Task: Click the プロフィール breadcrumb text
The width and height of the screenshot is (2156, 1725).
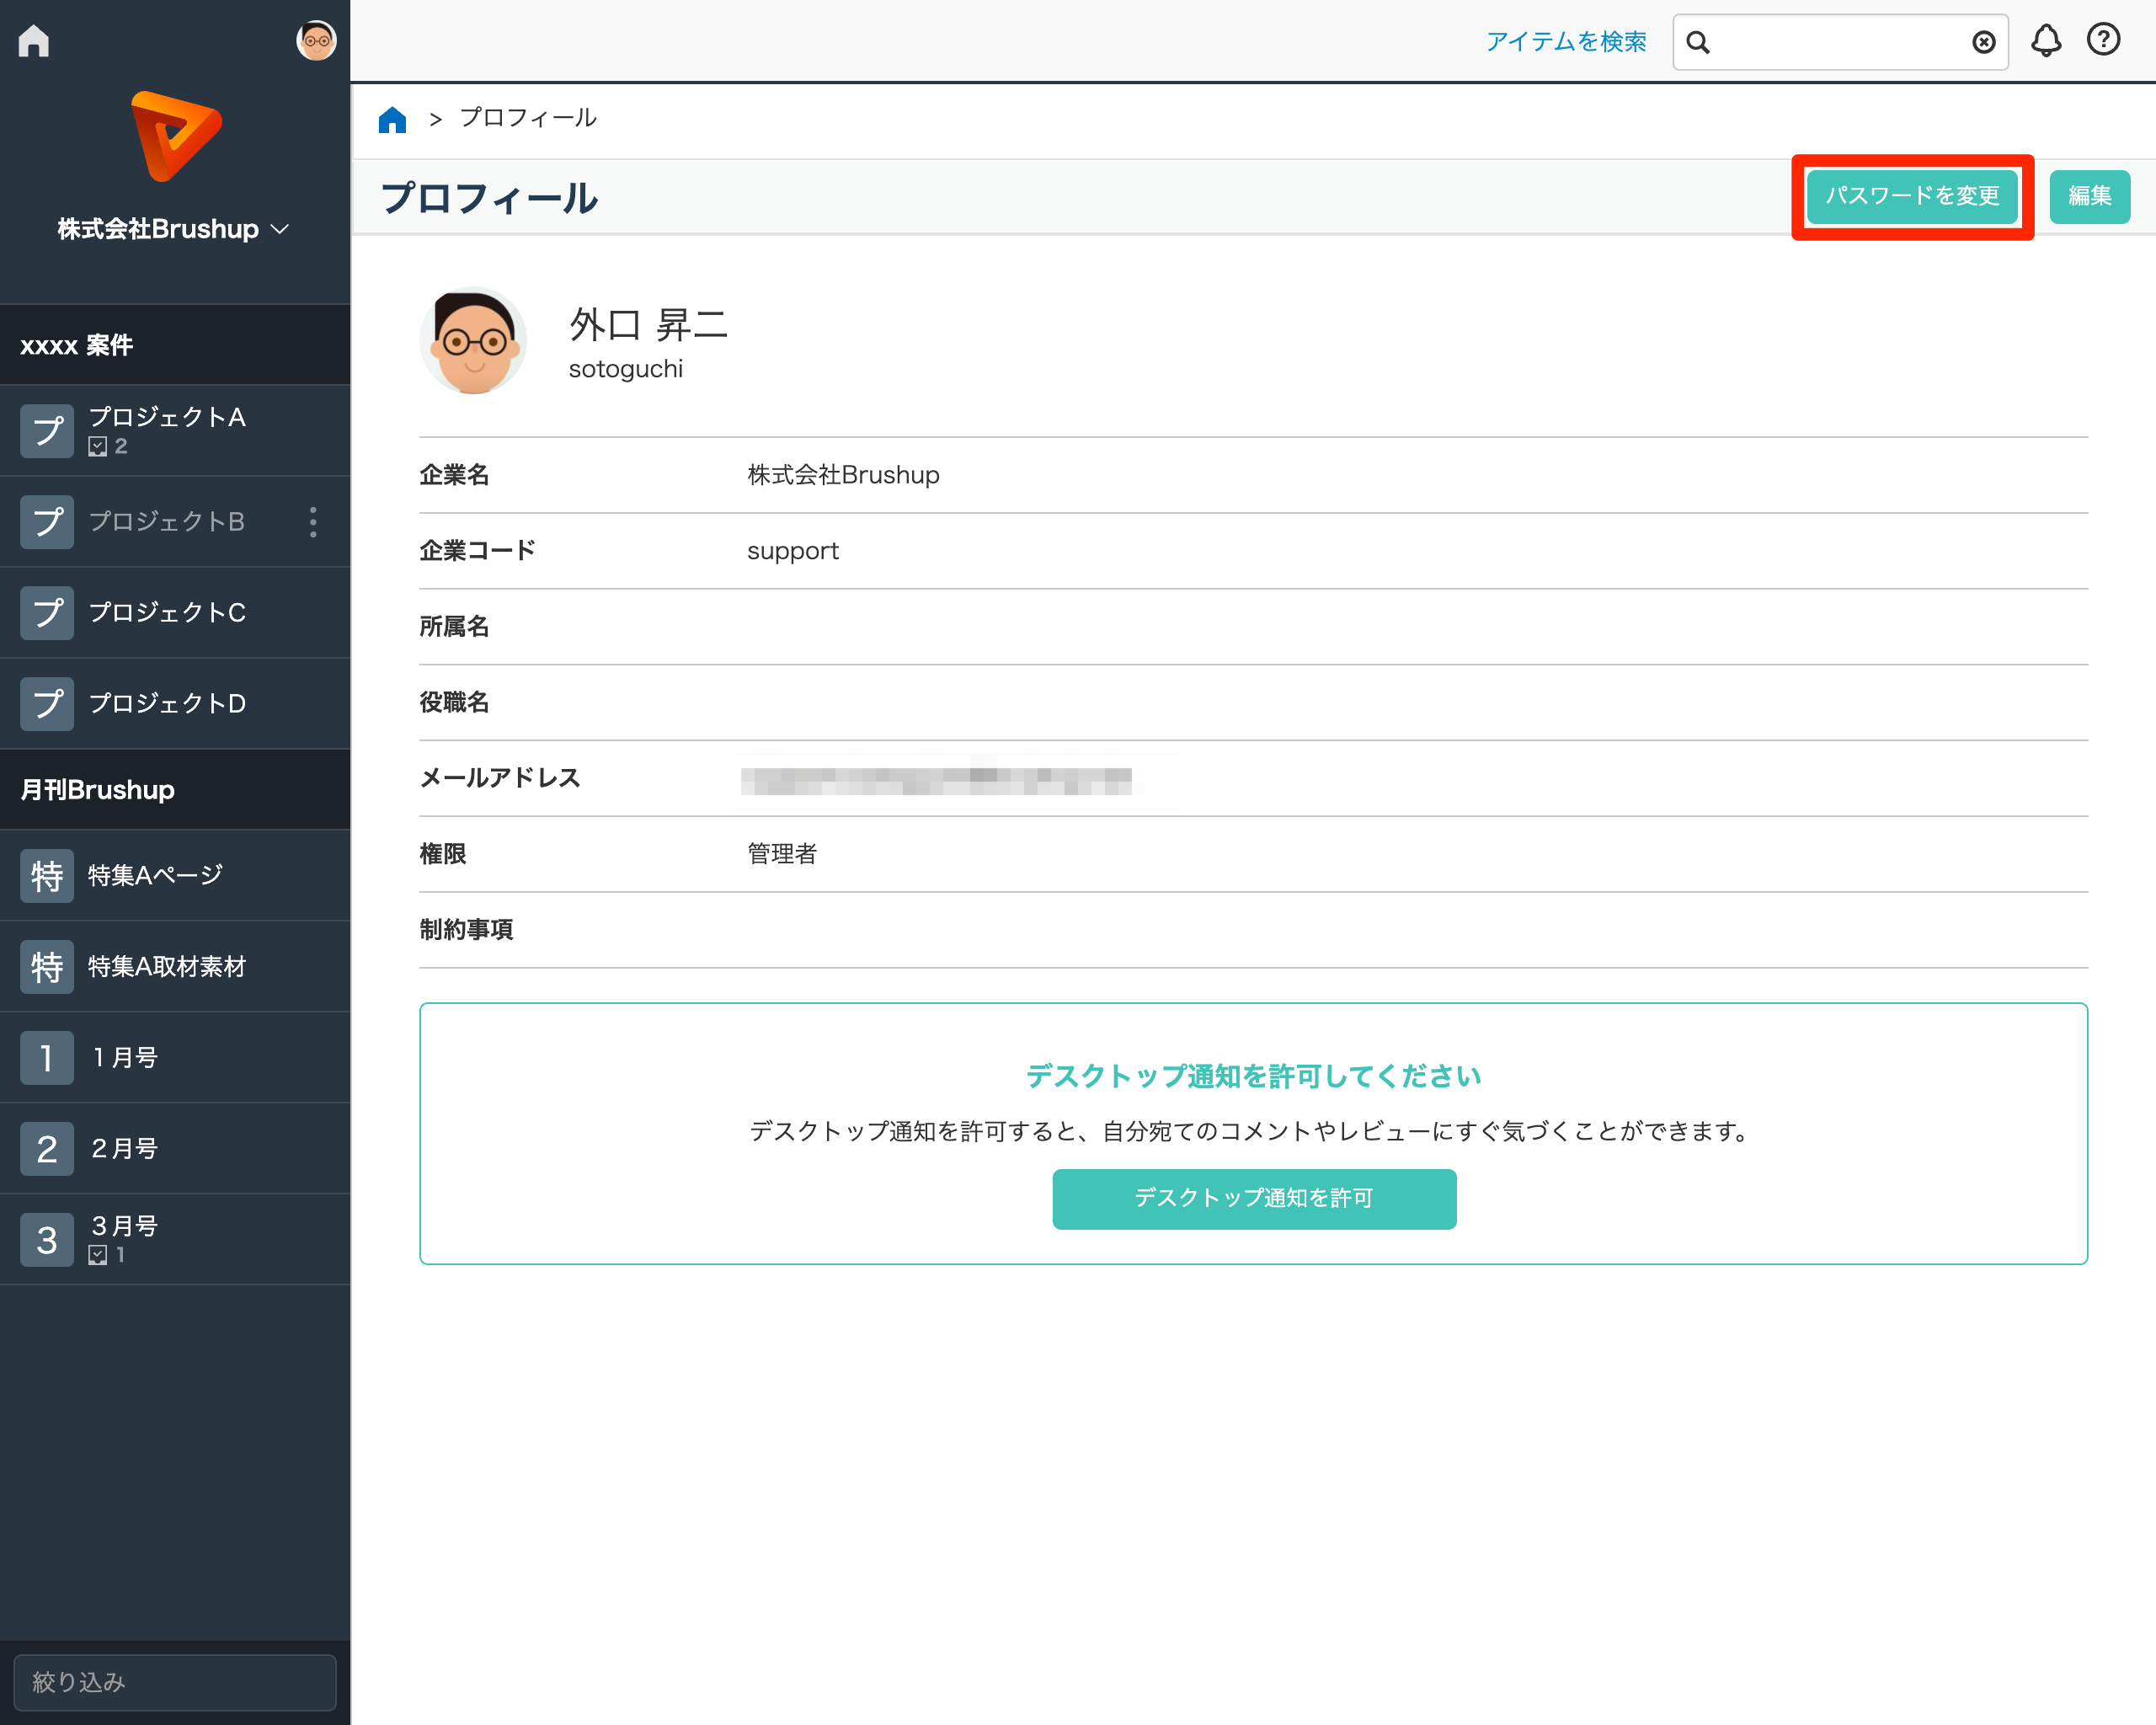Action: coord(528,118)
